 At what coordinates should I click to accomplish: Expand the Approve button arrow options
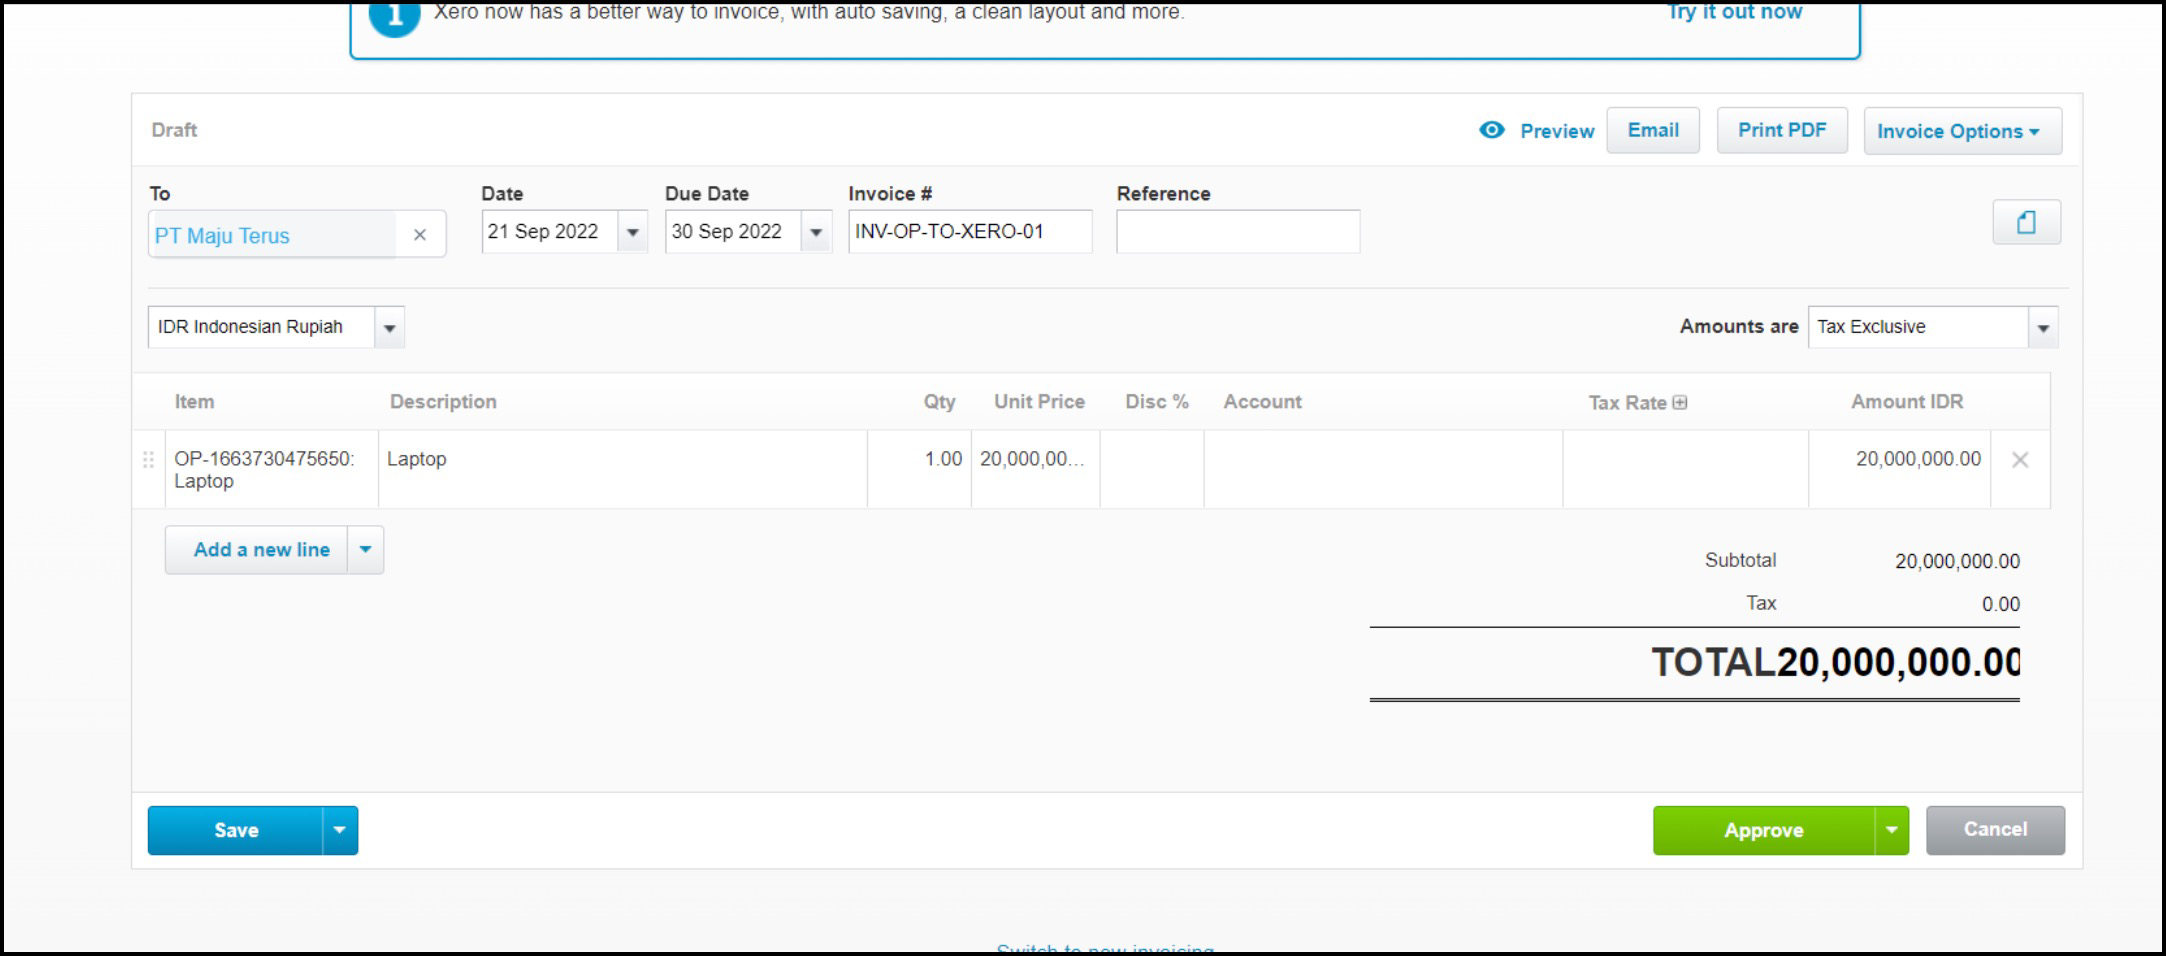[x=1891, y=830]
